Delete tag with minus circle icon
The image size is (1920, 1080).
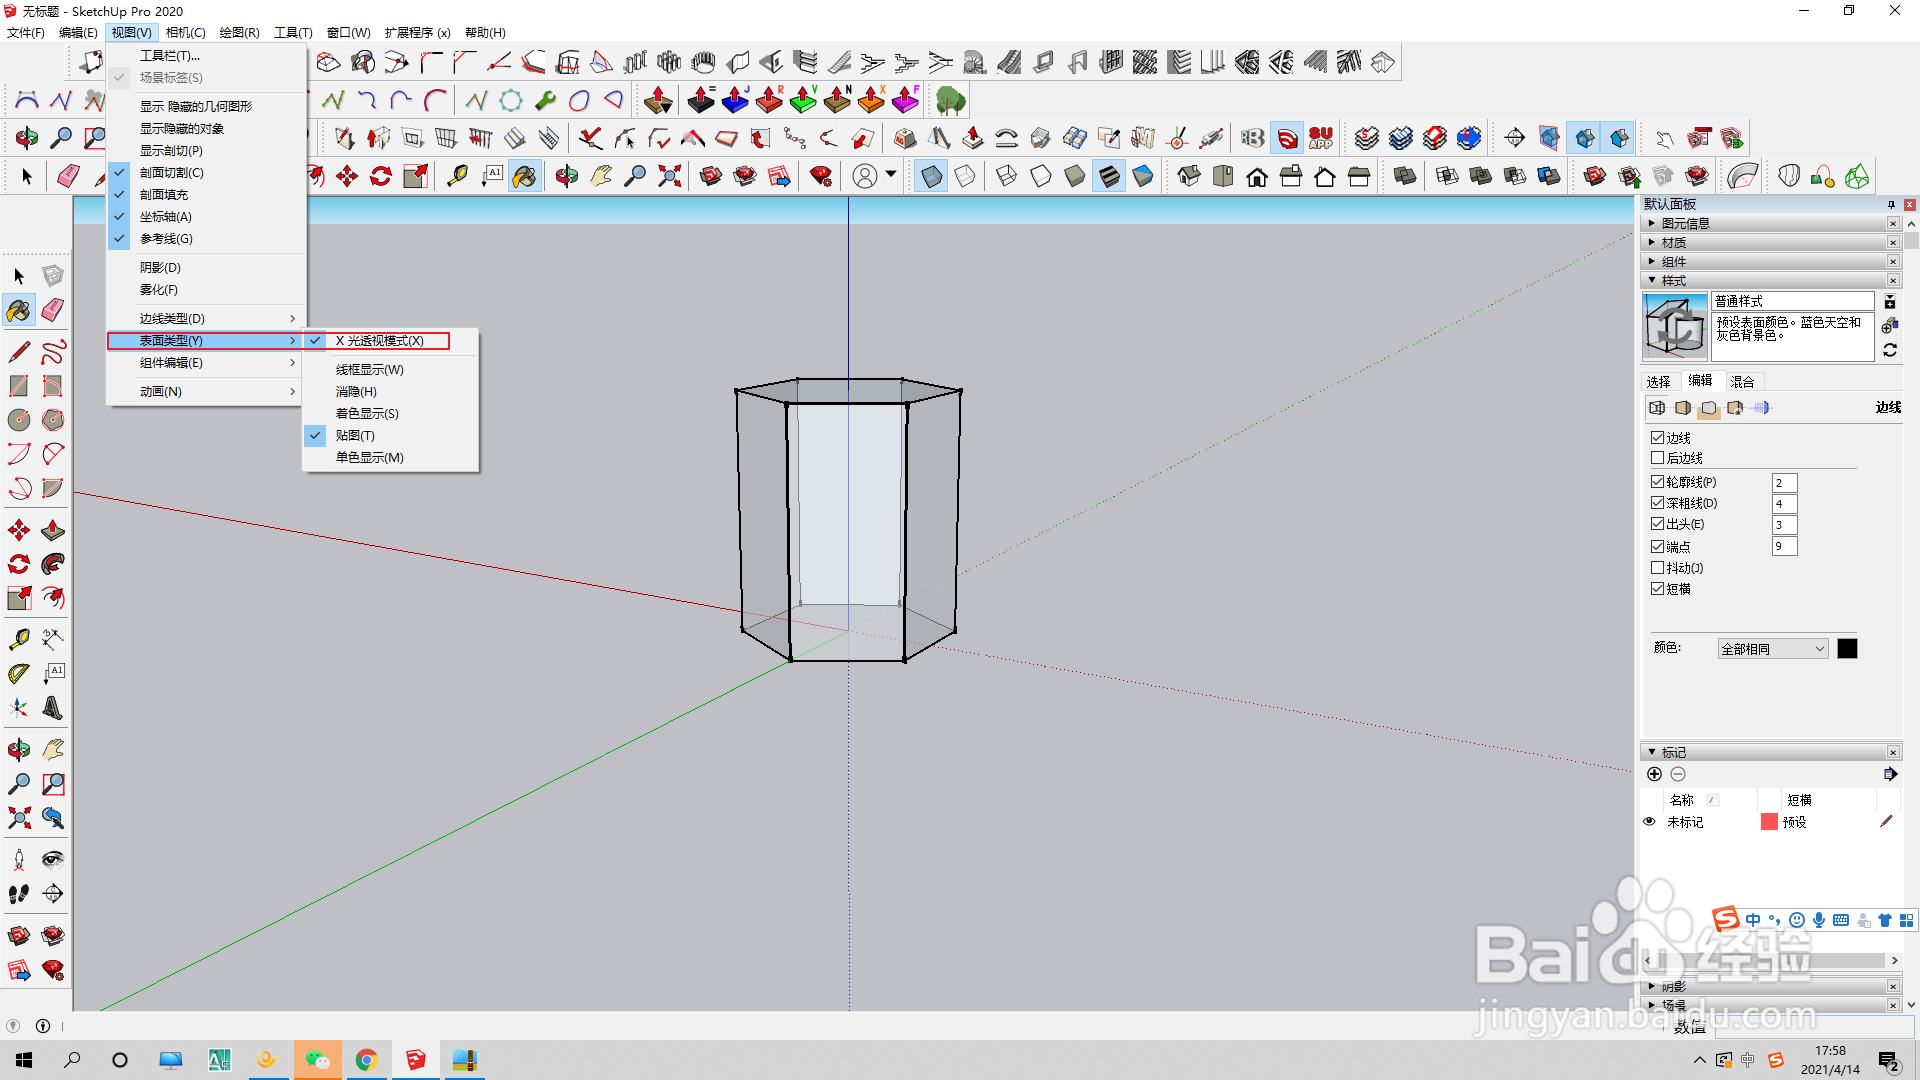point(1678,774)
